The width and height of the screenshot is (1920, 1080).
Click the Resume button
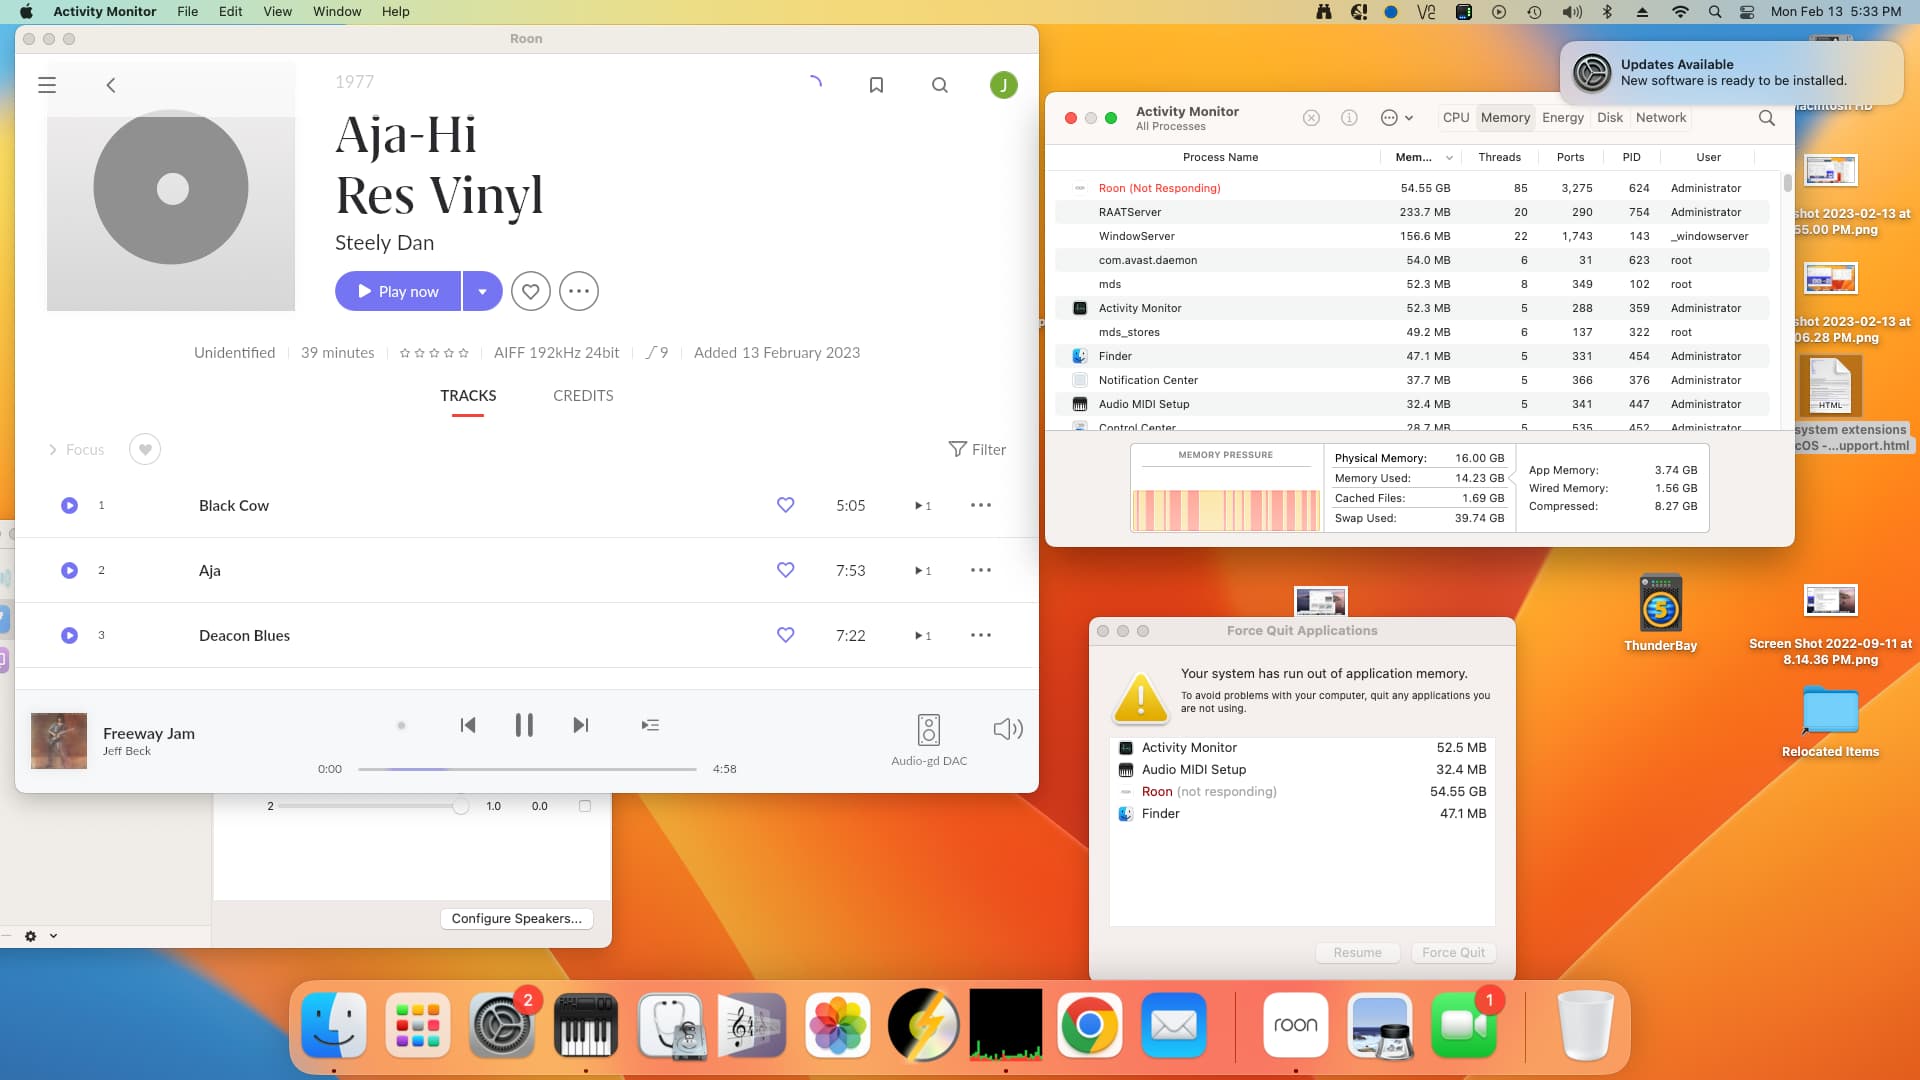(x=1357, y=952)
